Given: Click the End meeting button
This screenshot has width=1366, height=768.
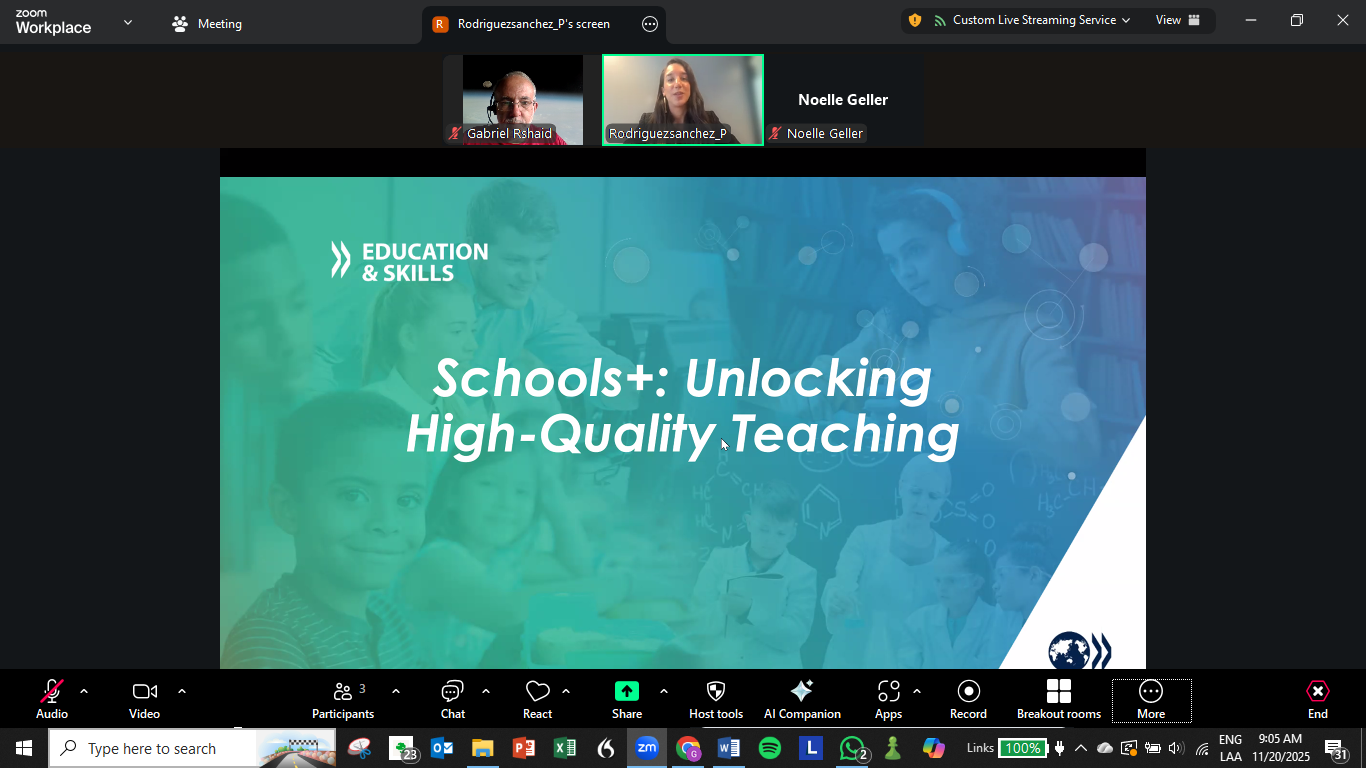Looking at the screenshot, I should coord(1317,699).
